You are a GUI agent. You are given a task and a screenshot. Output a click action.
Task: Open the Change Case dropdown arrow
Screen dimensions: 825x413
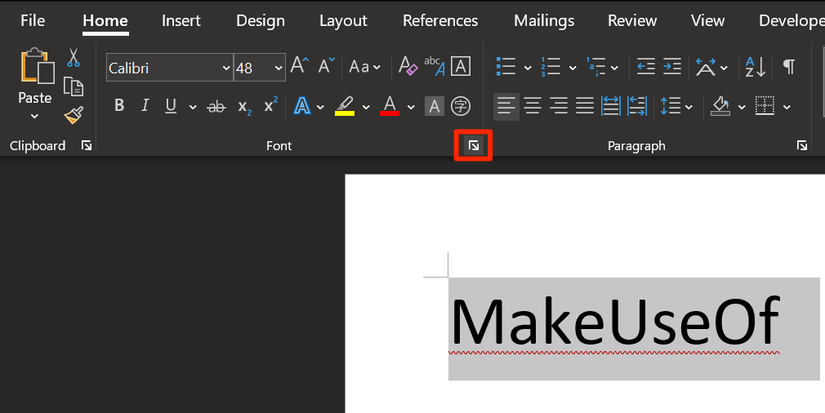[377, 67]
